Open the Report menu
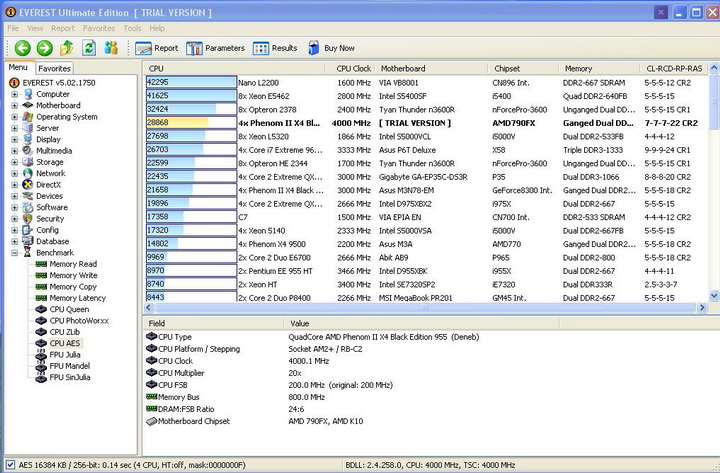The height and width of the screenshot is (473, 720). [62, 28]
